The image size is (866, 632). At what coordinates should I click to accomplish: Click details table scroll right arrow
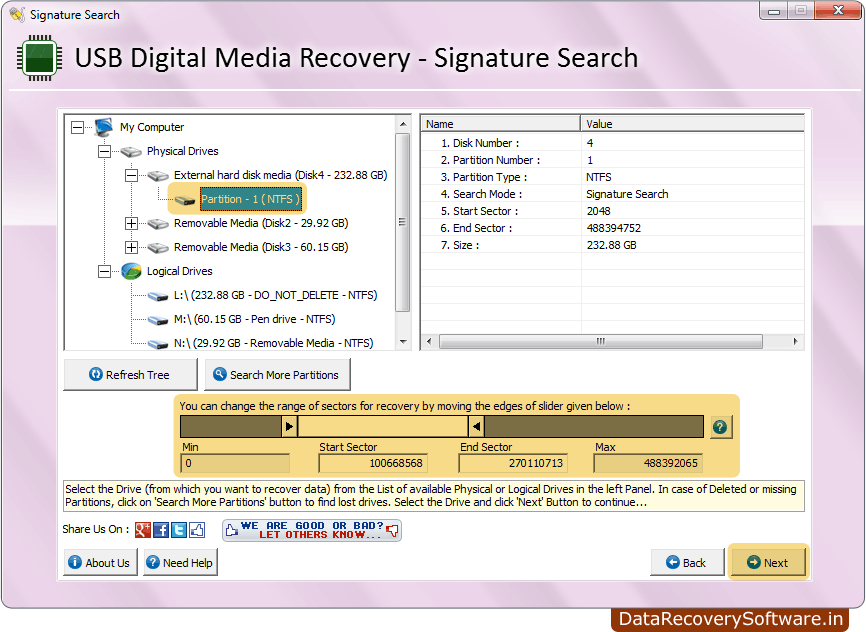795,341
